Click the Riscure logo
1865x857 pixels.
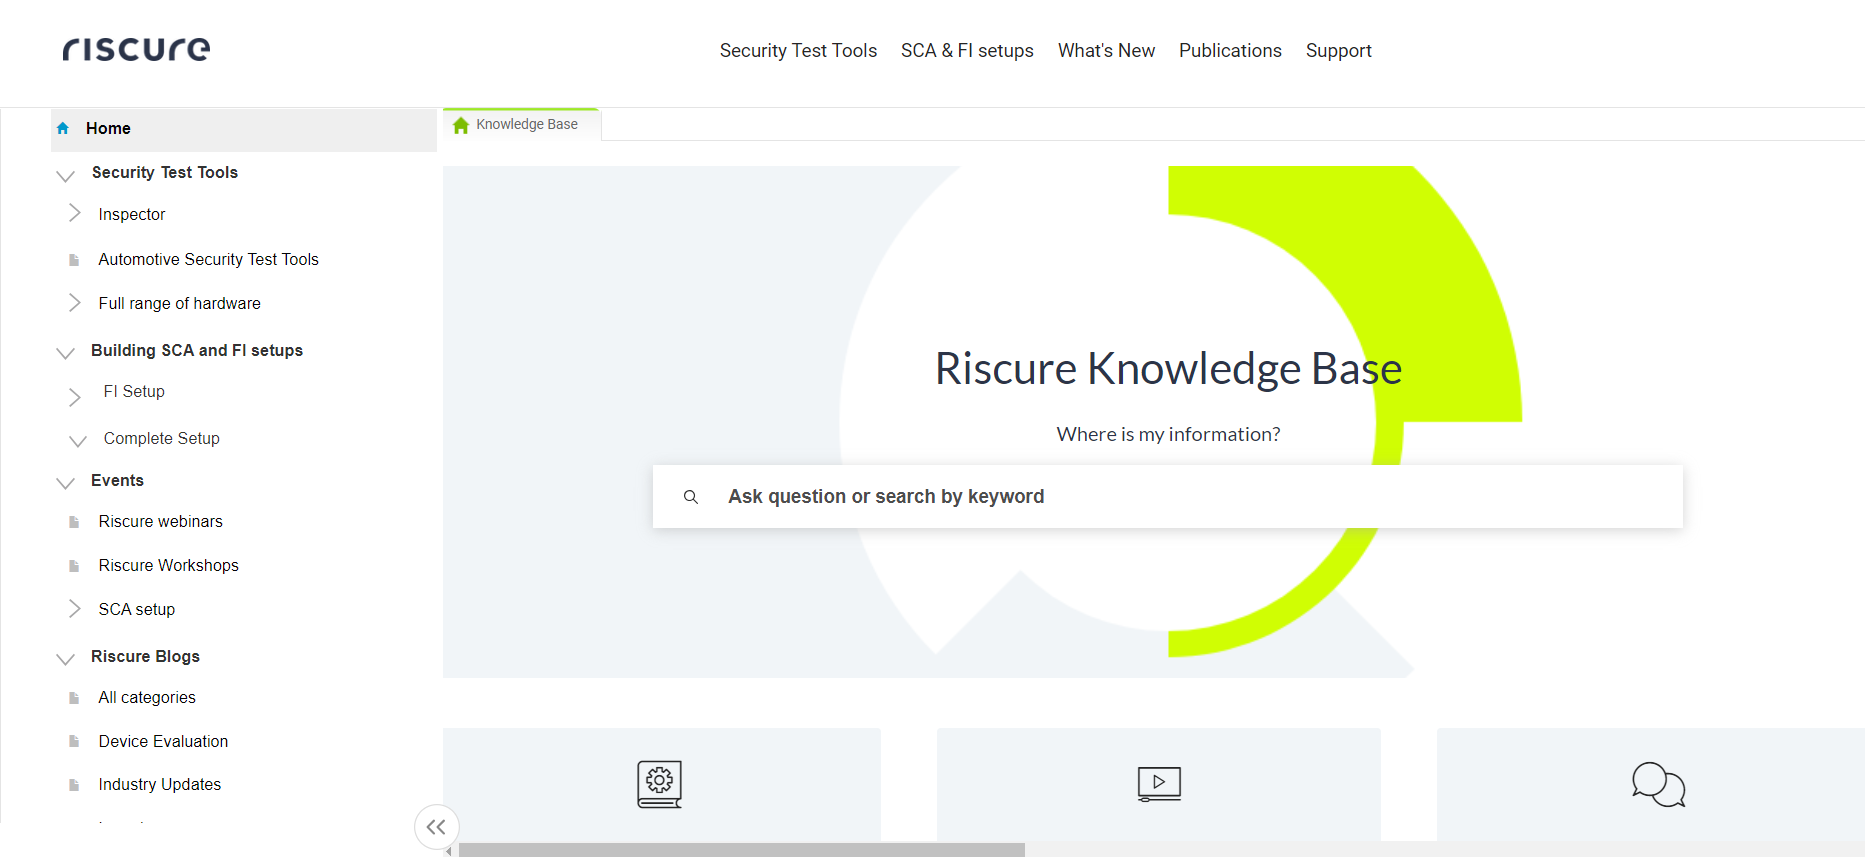[136, 49]
